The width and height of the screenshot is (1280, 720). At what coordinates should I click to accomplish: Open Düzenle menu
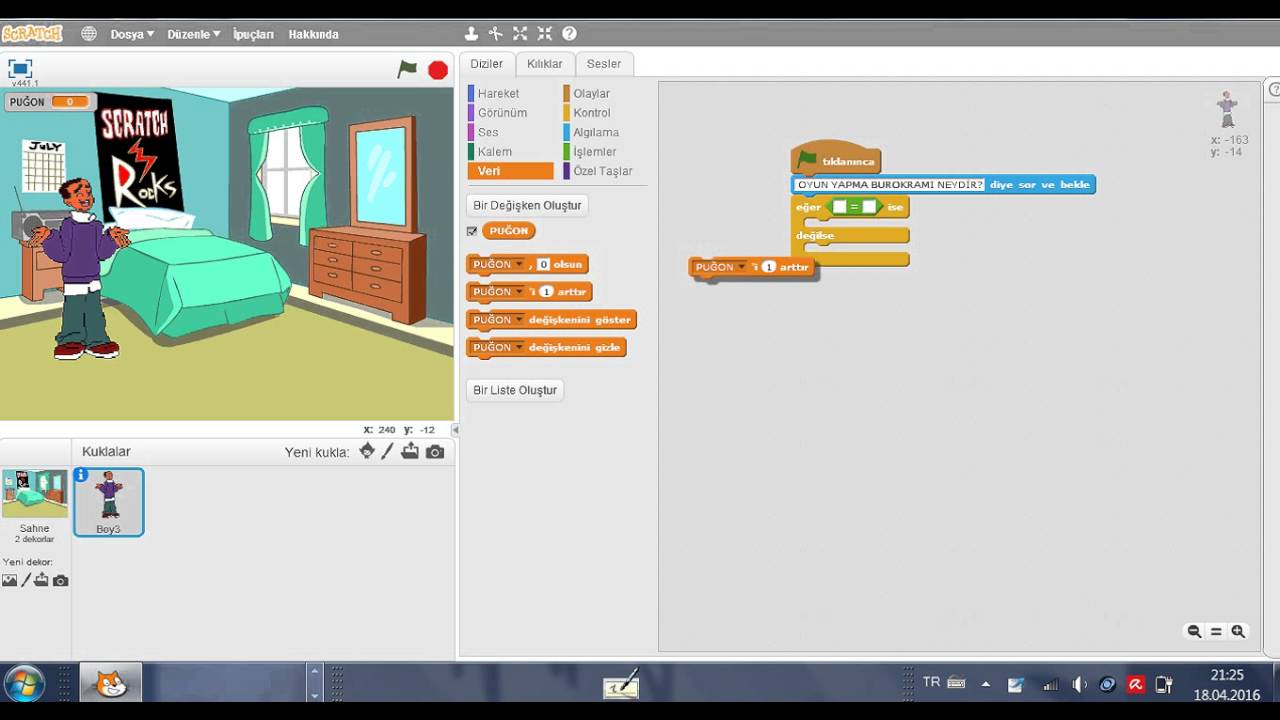194,34
